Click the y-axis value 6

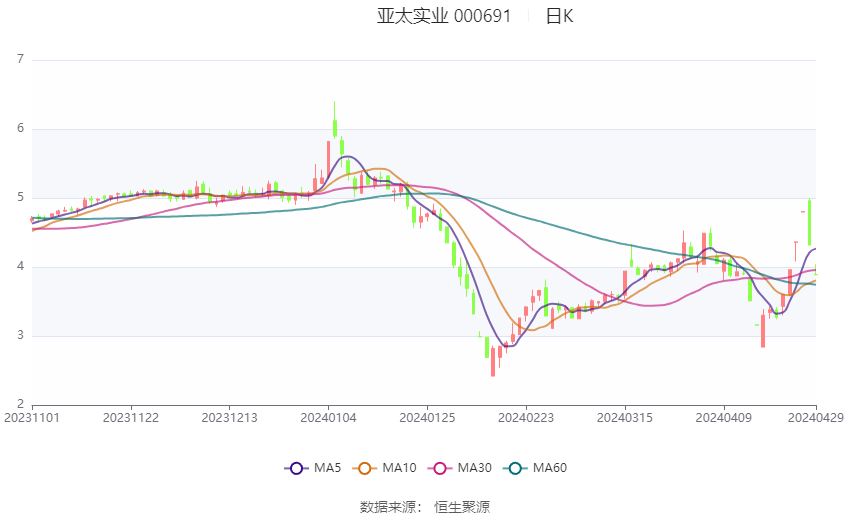point(21,128)
